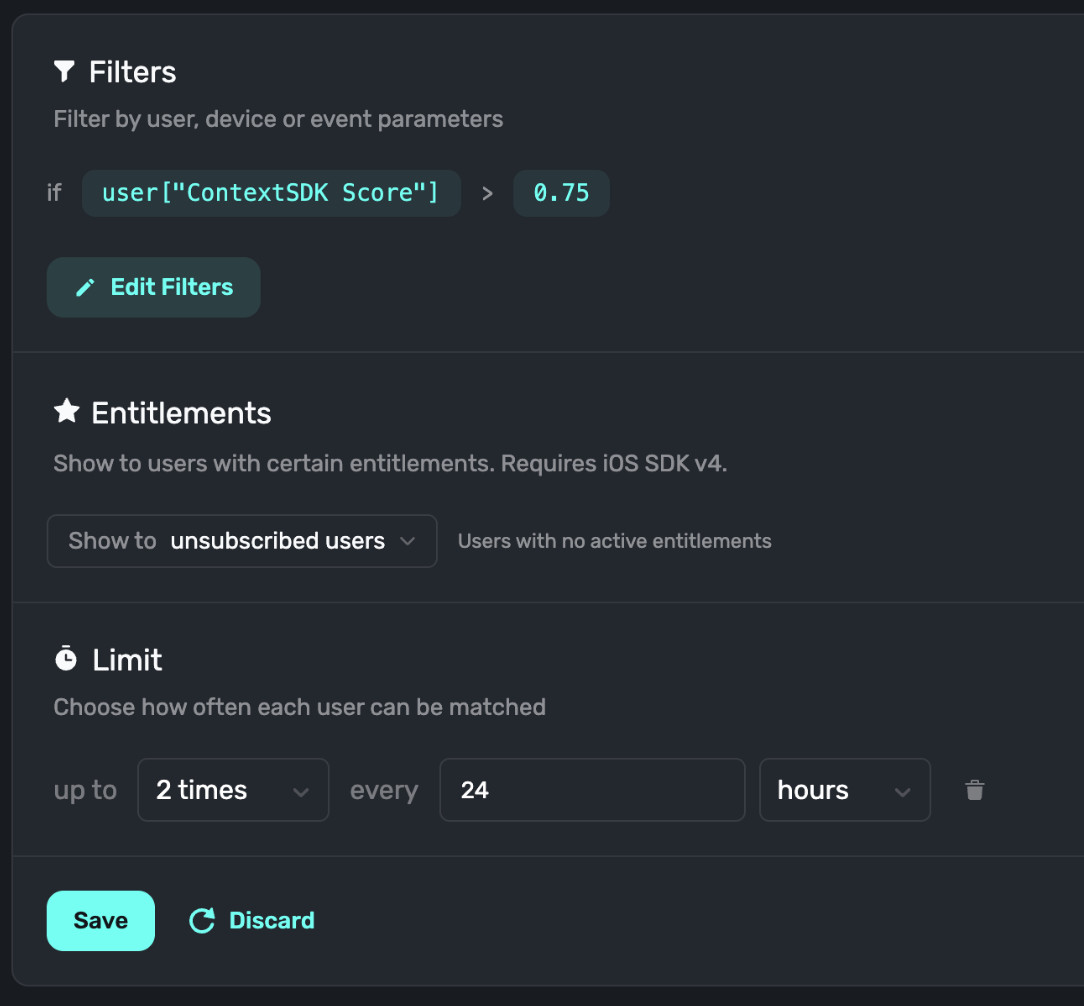
Task: Click the Discard link
Action: tap(271, 920)
